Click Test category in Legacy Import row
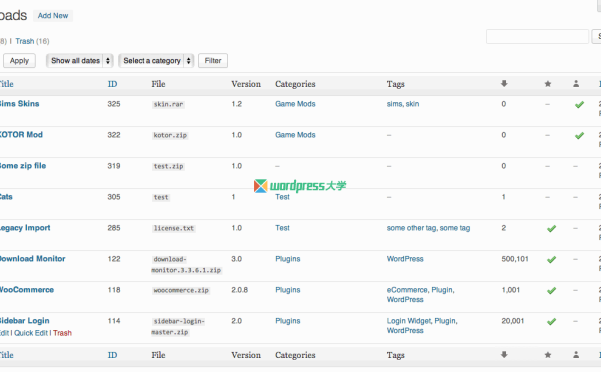Screen dimensions: 601x372 pyautogui.click(x=282, y=228)
